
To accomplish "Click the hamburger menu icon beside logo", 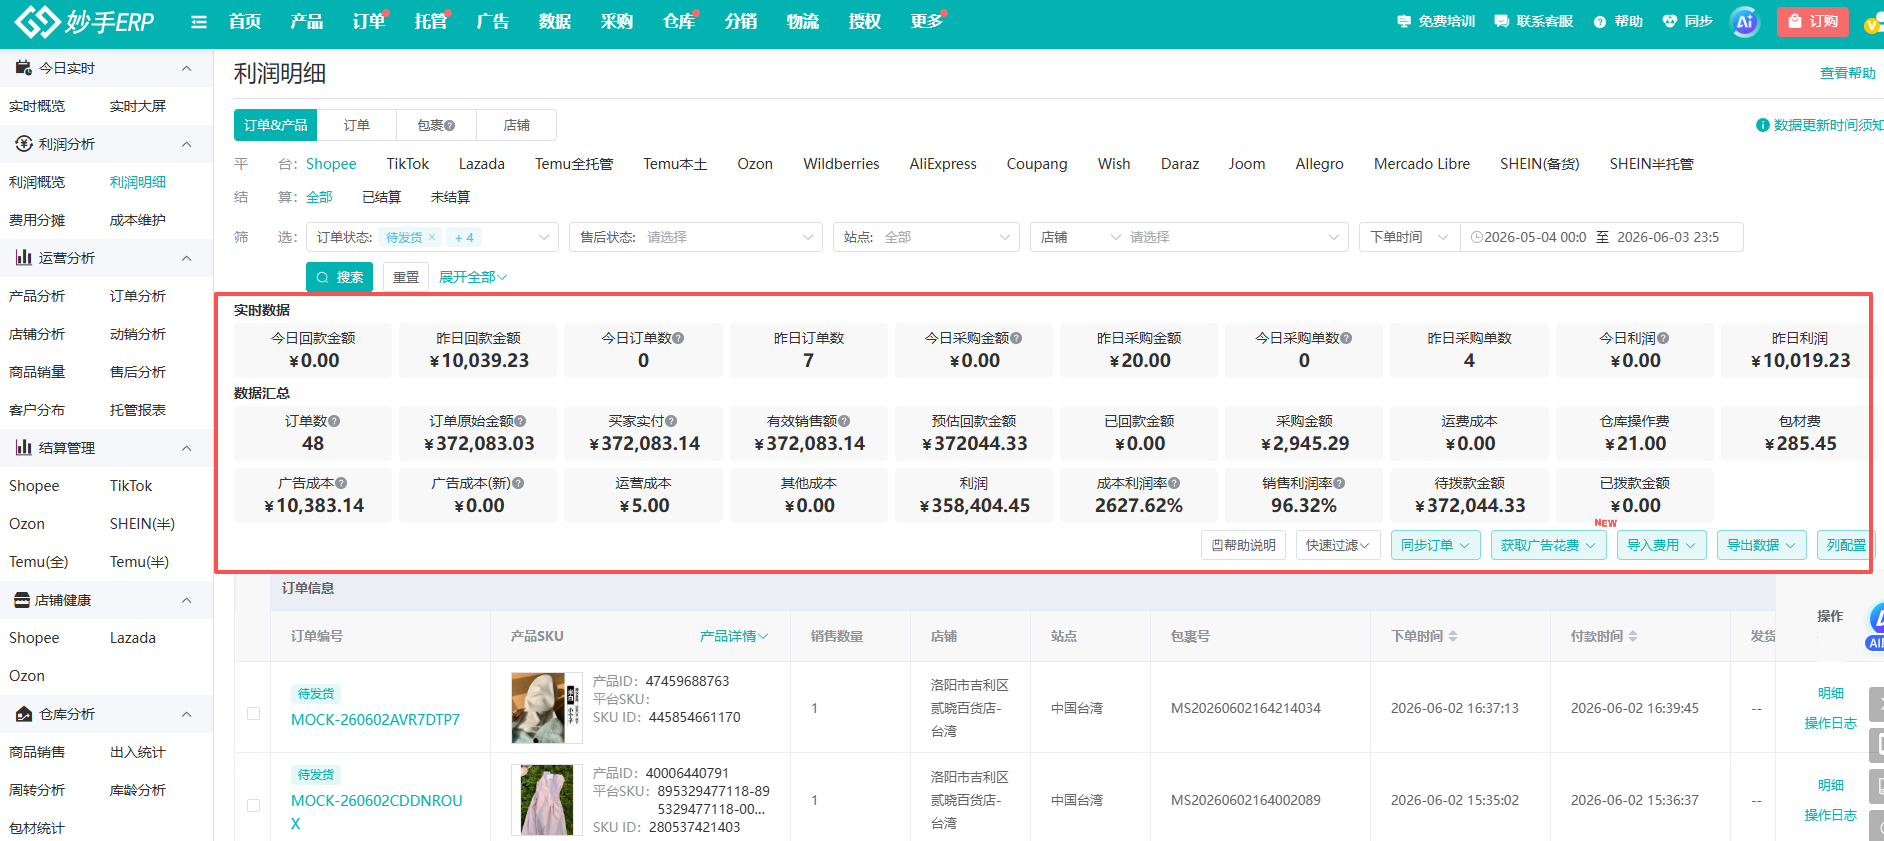I will 199,22.
